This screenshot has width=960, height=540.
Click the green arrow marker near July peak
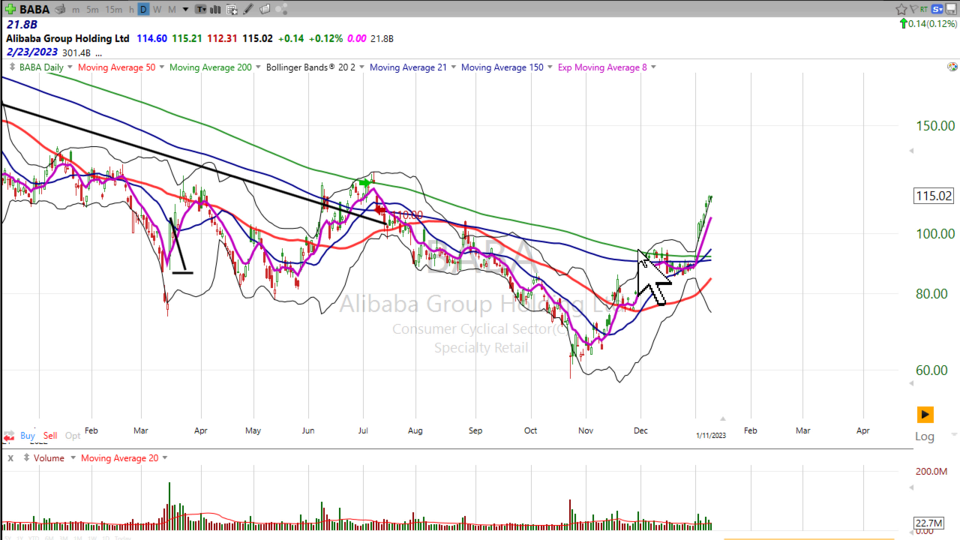click(365, 182)
